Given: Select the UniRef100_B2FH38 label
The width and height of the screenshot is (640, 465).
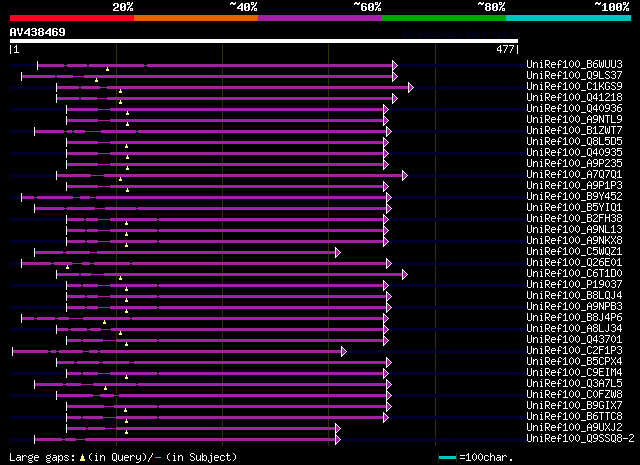Looking at the screenshot, I should pyautogui.click(x=574, y=219).
